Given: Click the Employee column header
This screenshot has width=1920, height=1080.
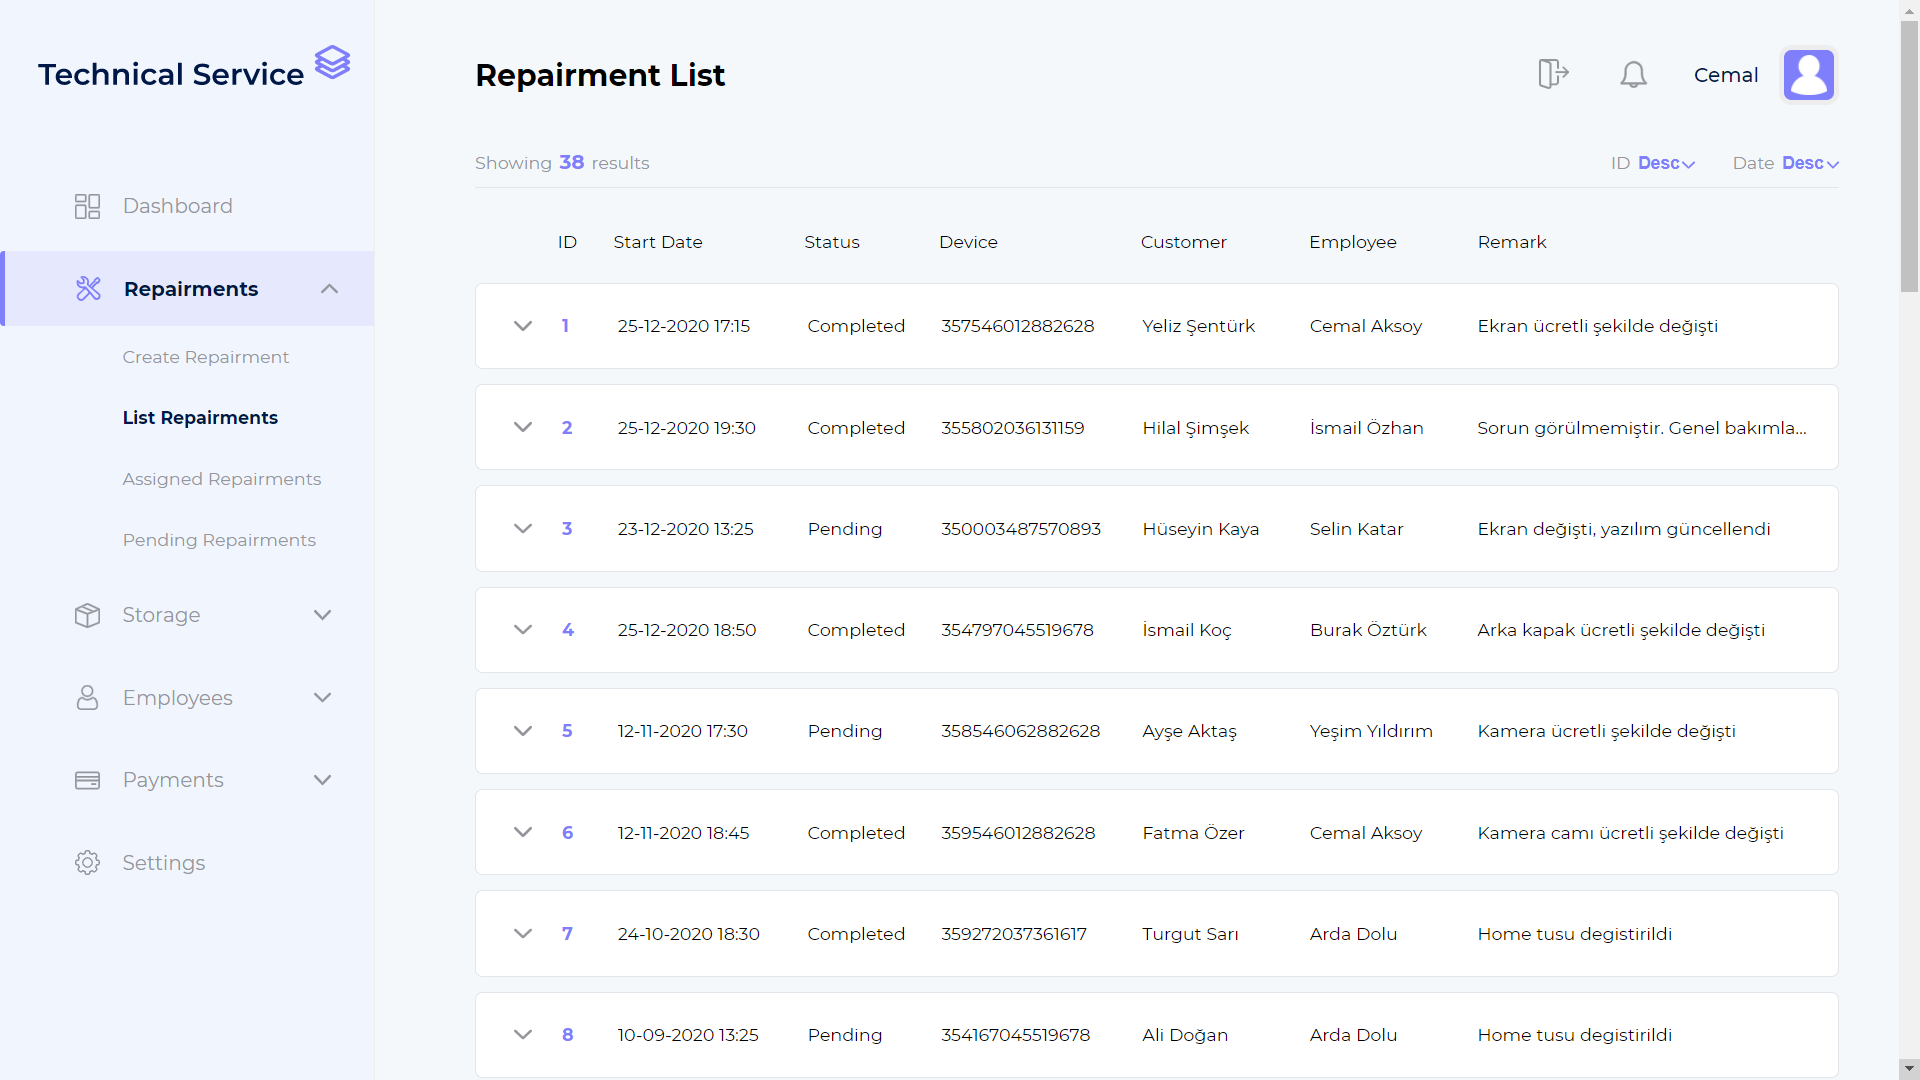Looking at the screenshot, I should pyautogui.click(x=1353, y=242).
